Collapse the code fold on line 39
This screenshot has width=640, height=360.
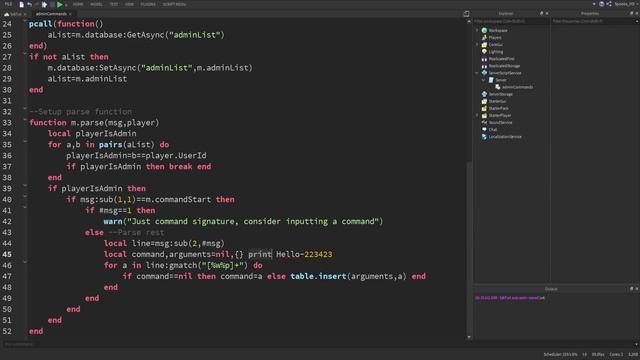(x=25, y=185)
